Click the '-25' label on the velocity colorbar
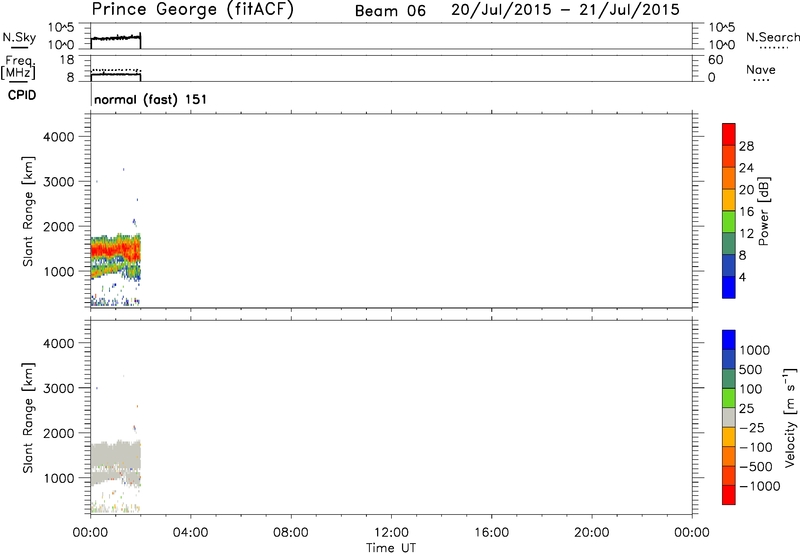Screen dimensions: 800x554 (752, 427)
